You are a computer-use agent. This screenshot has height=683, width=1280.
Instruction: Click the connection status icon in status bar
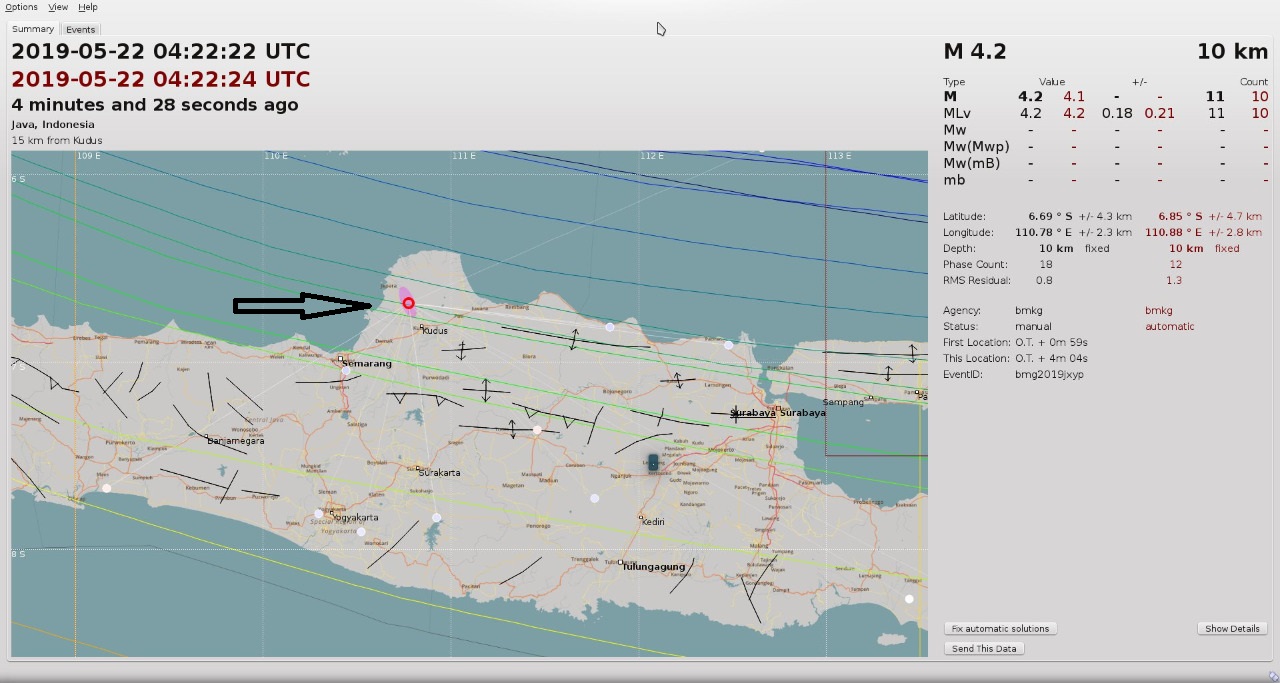(1273, 676)
